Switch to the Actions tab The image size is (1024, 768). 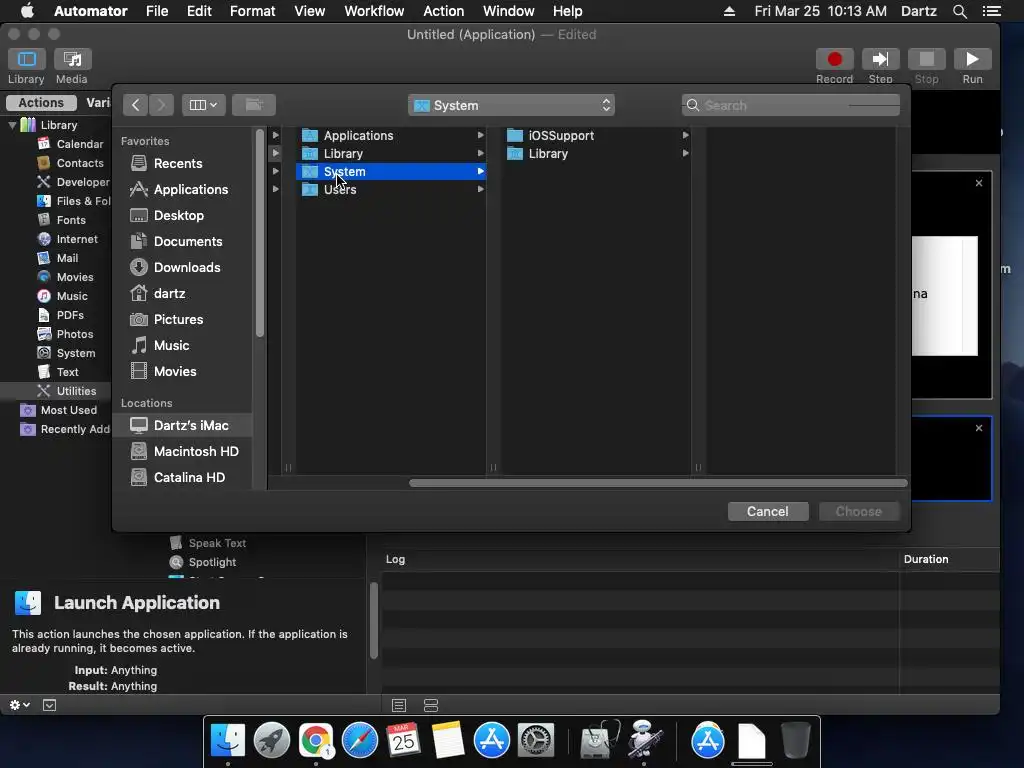pyautogui.click(x=41, y=103)
